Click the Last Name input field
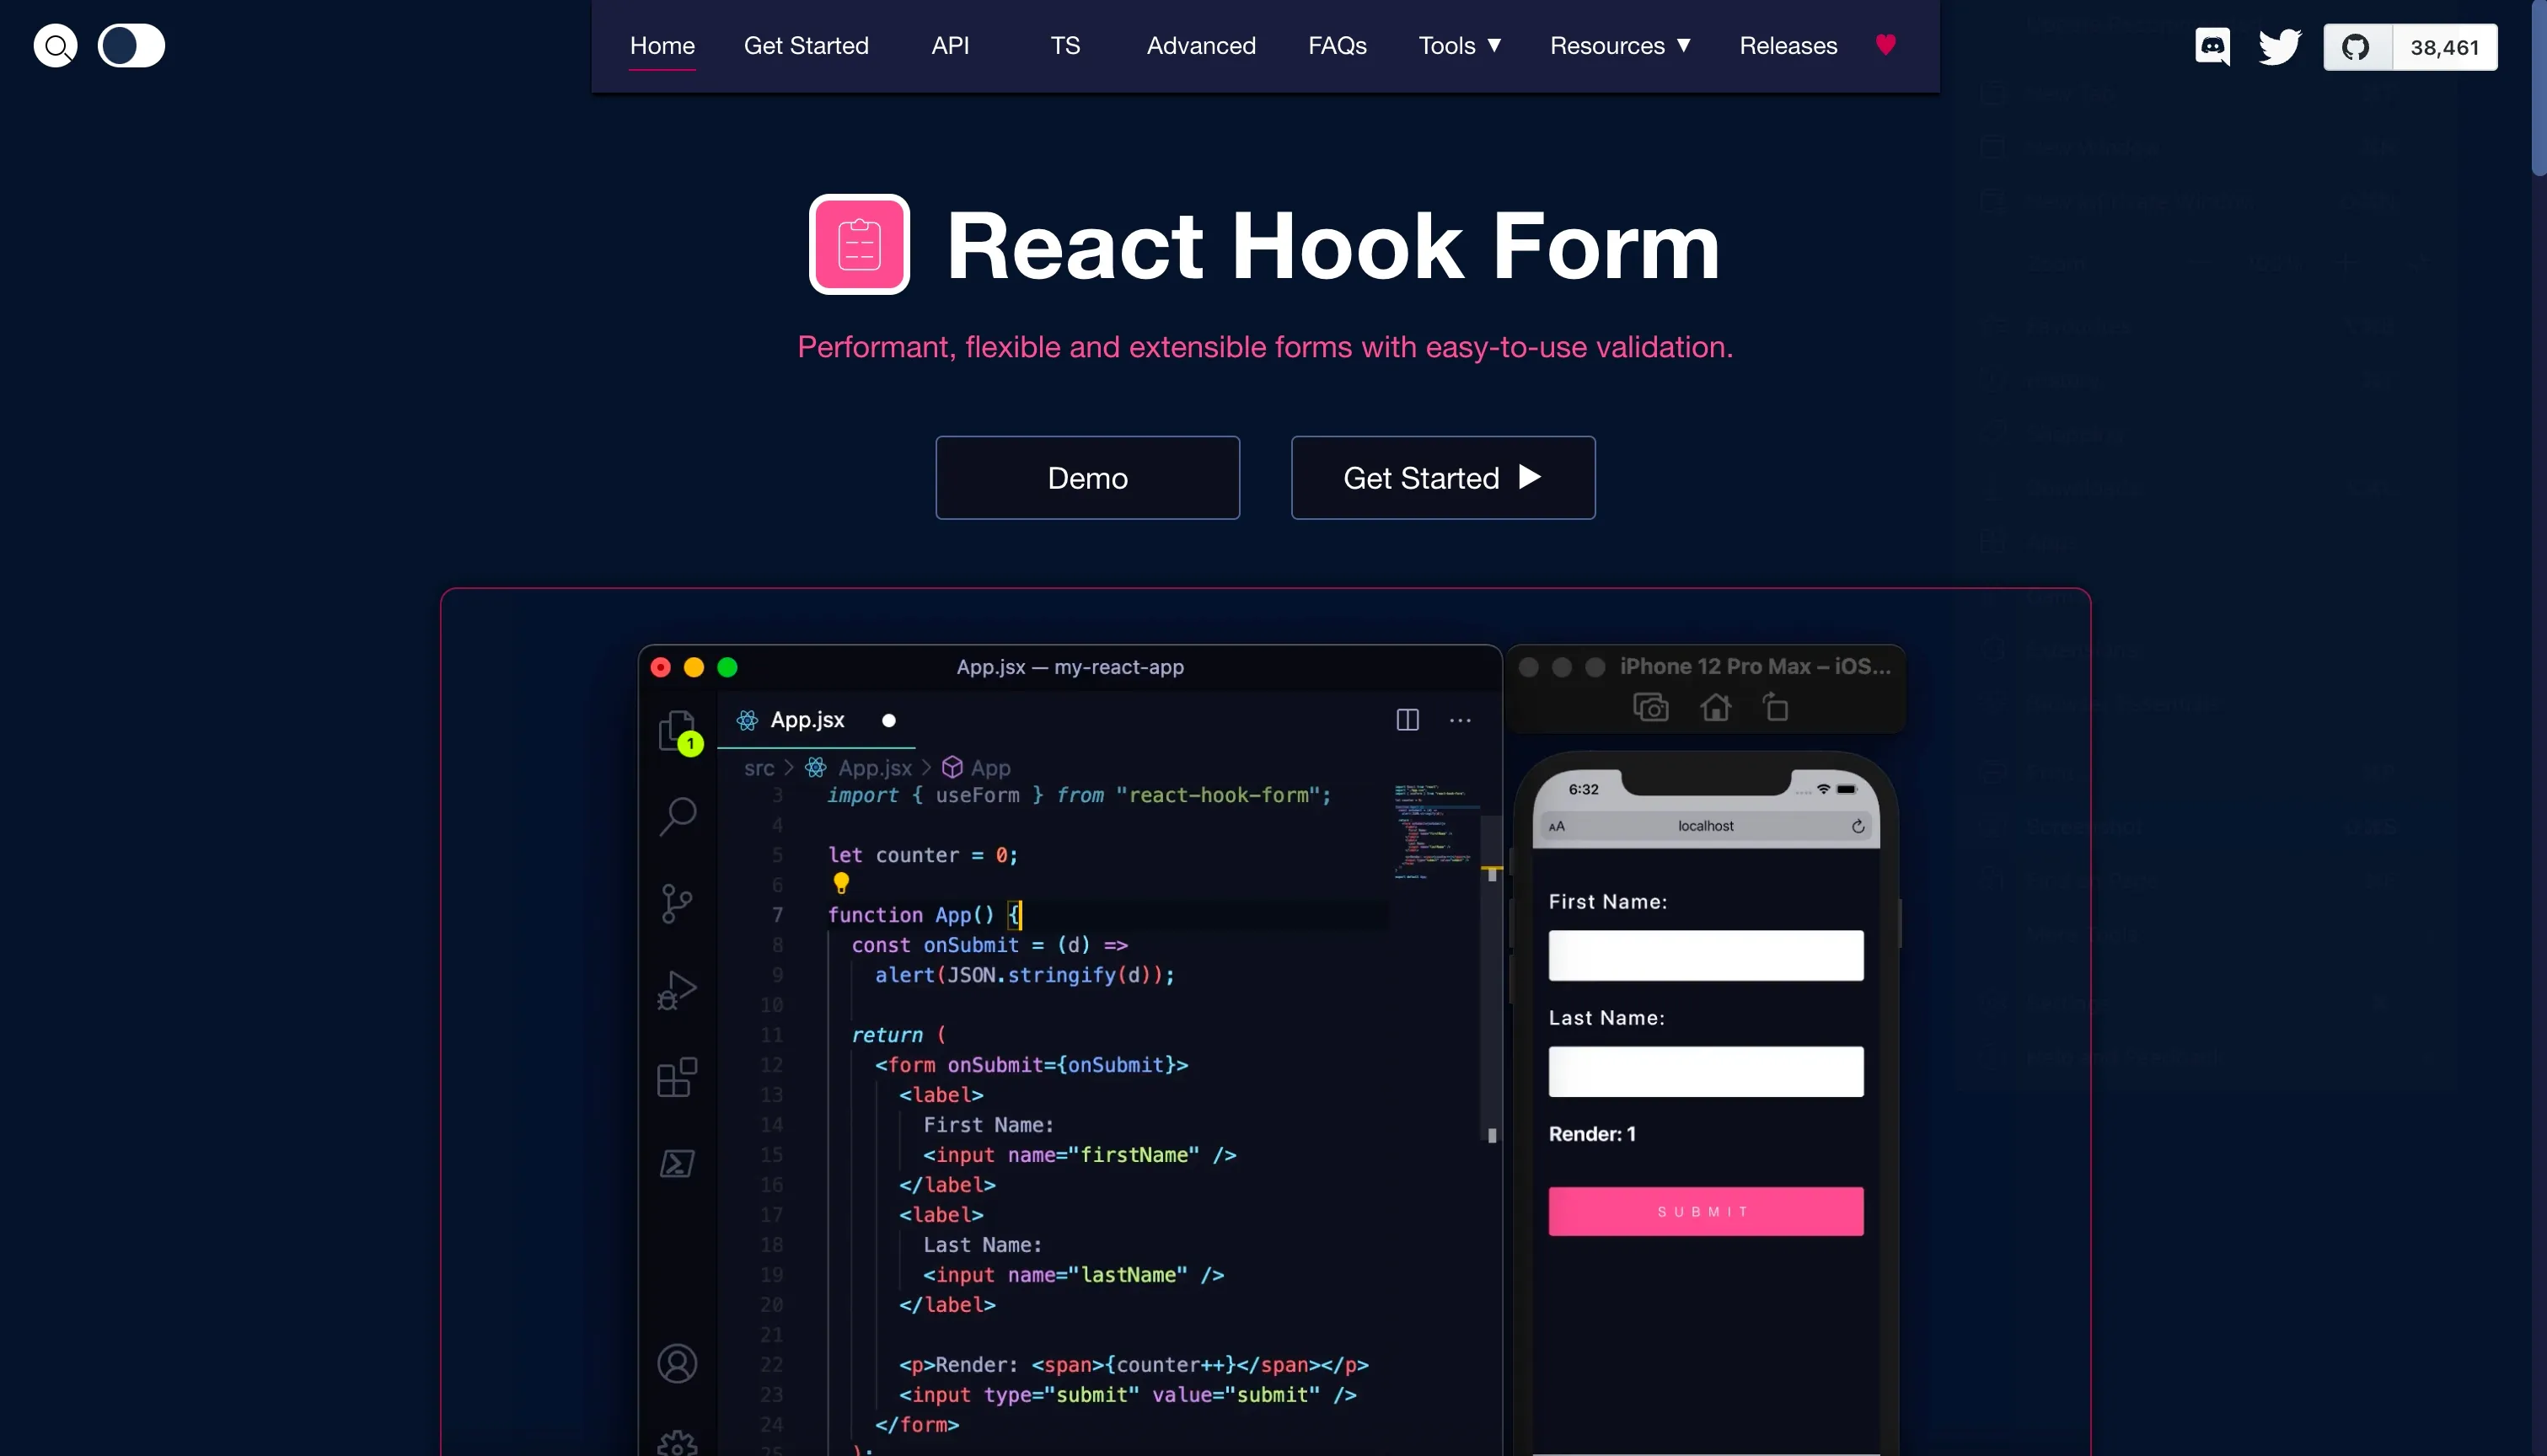This screenshot has width=2547, height=1456. (1706, 1071)
